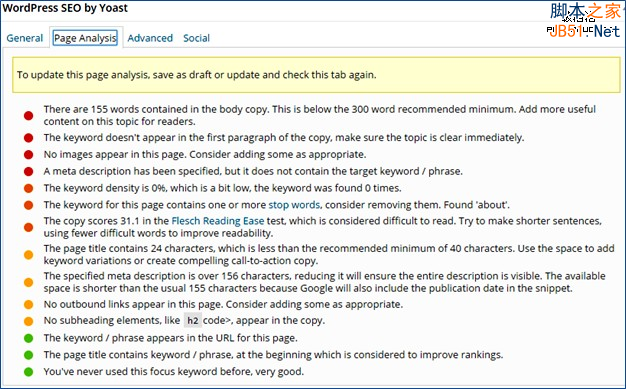Click green dot beside page title keyword message
The image size is (626, 389).
tap(28, 355)
